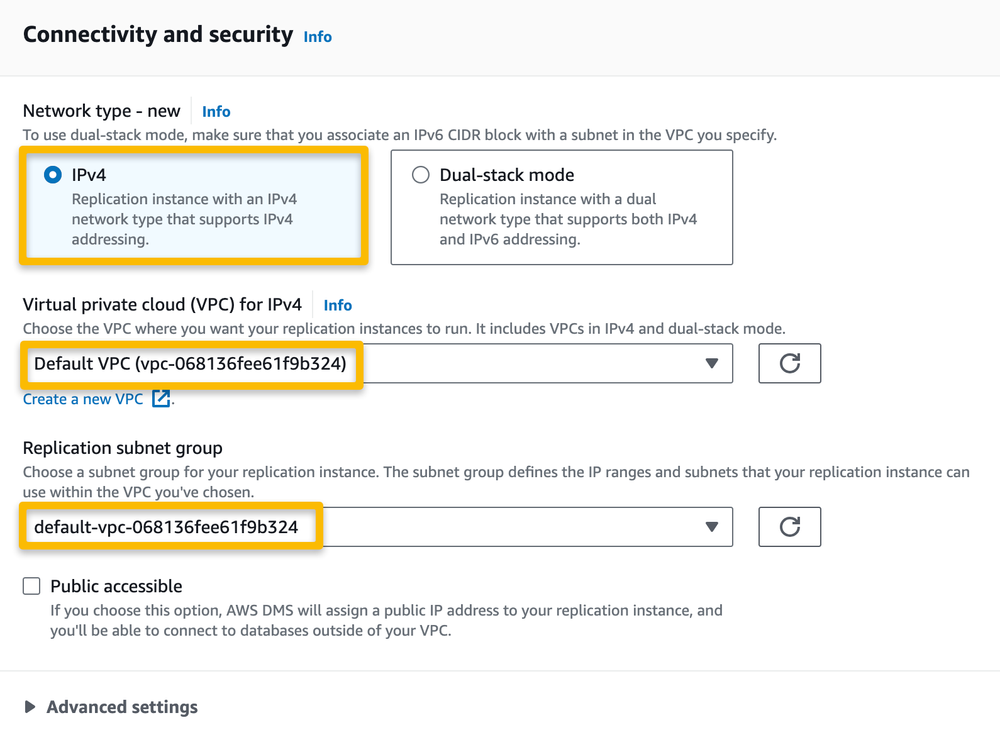This screenshot has height=738, width=1000.
Task: Click the external link icon beside Create a new VPC
Action: (160, 398)
